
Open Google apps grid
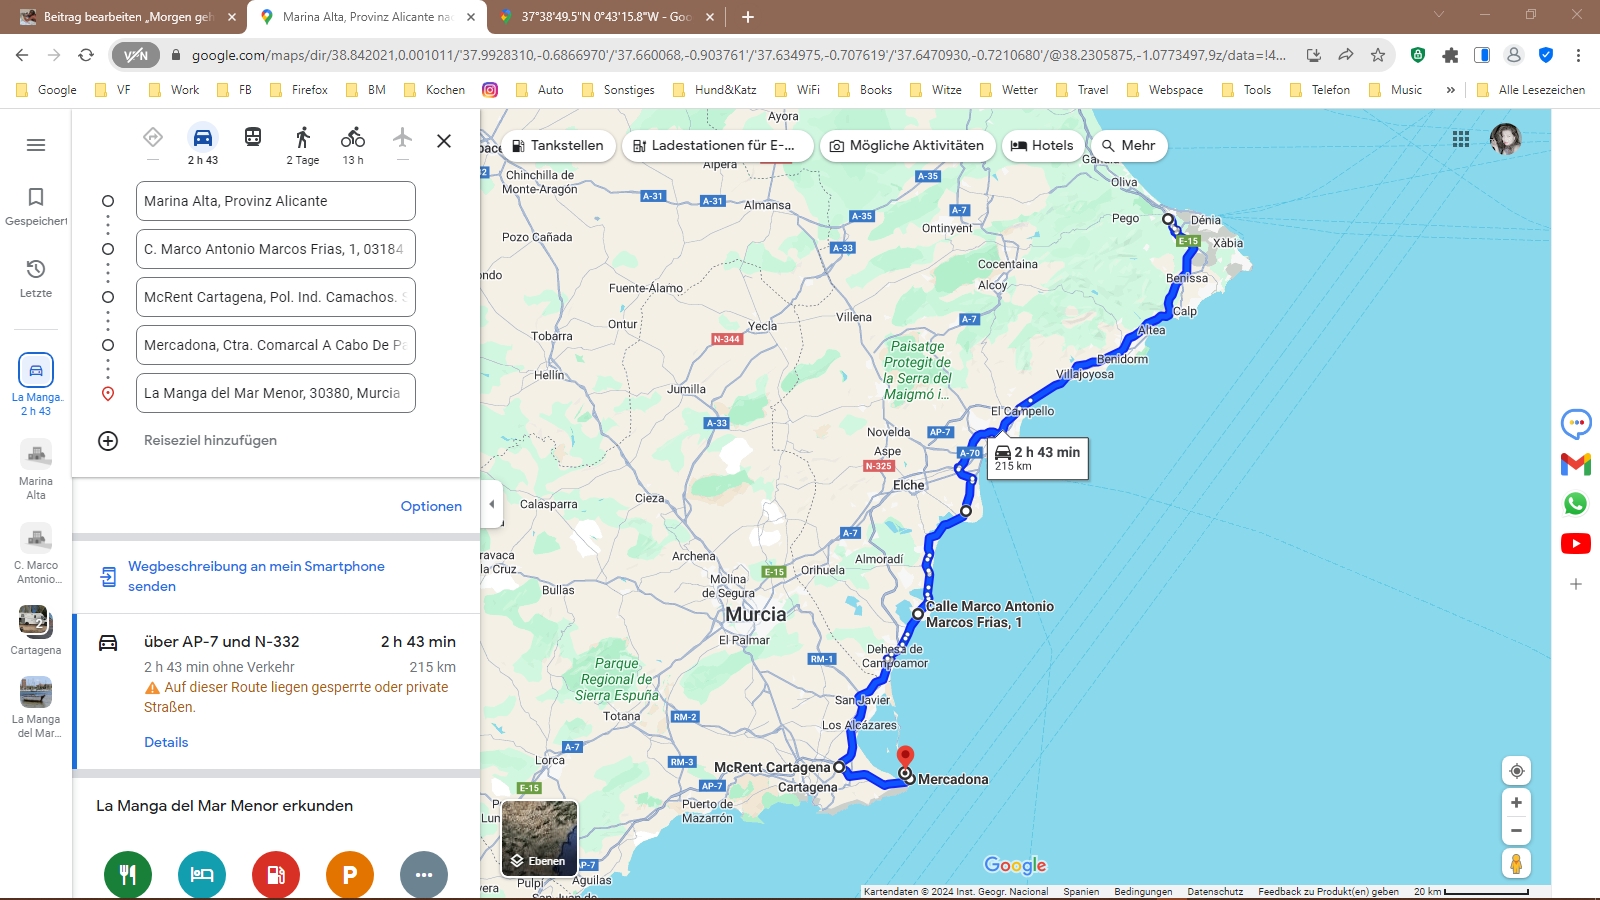click(x=1461, y=139)
